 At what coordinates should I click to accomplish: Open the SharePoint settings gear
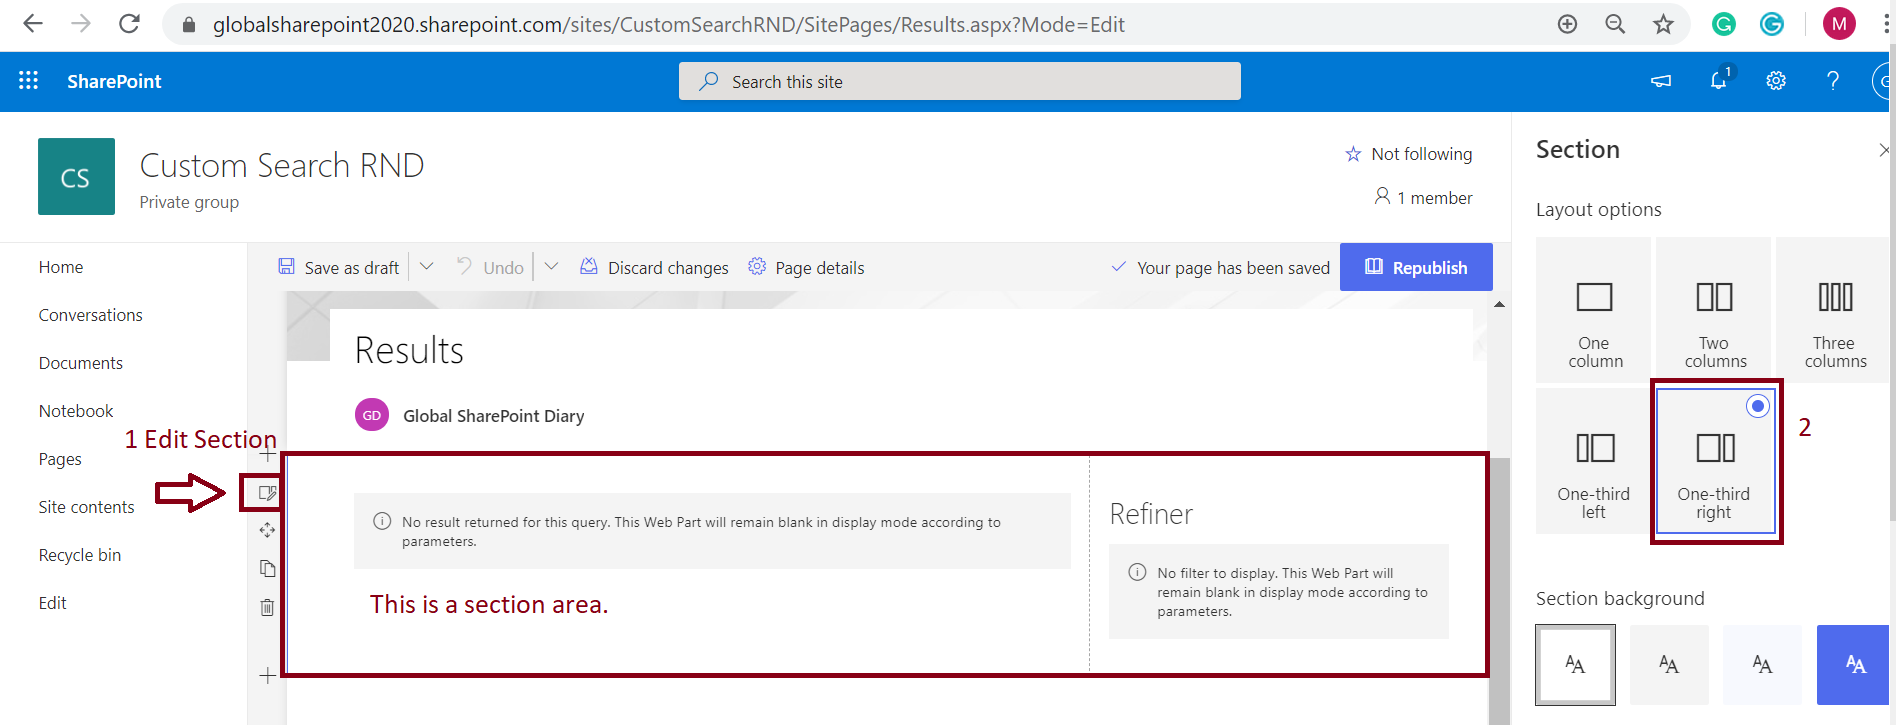click(x=1776, y=81)
